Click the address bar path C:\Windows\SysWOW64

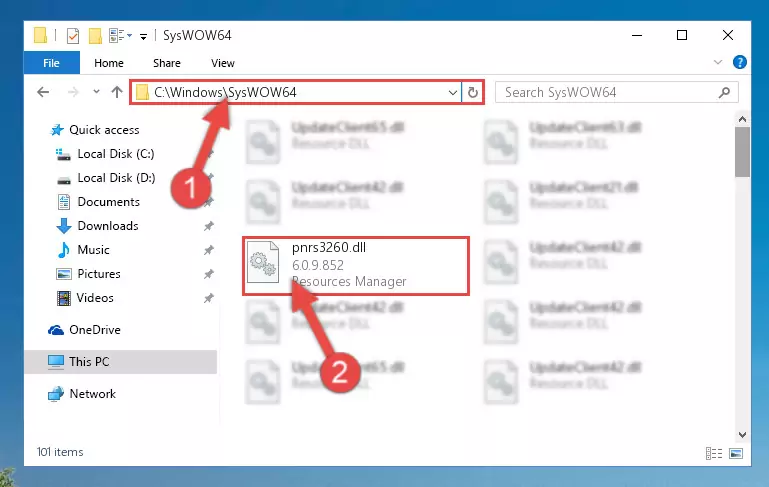[225, 92]
